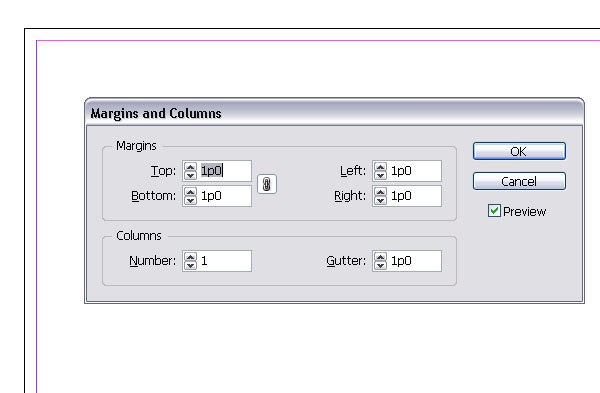Increase the Right margin with up arrow

coord(380,191)
